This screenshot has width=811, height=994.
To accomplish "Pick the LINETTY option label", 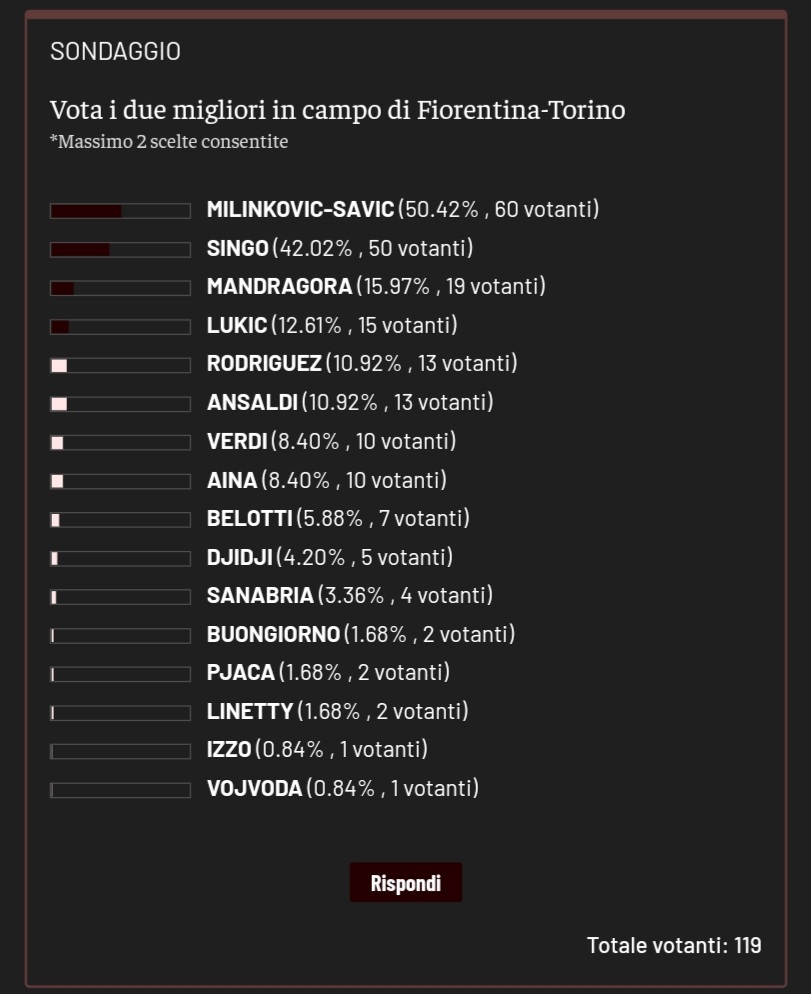I will [x=250, y=712].
